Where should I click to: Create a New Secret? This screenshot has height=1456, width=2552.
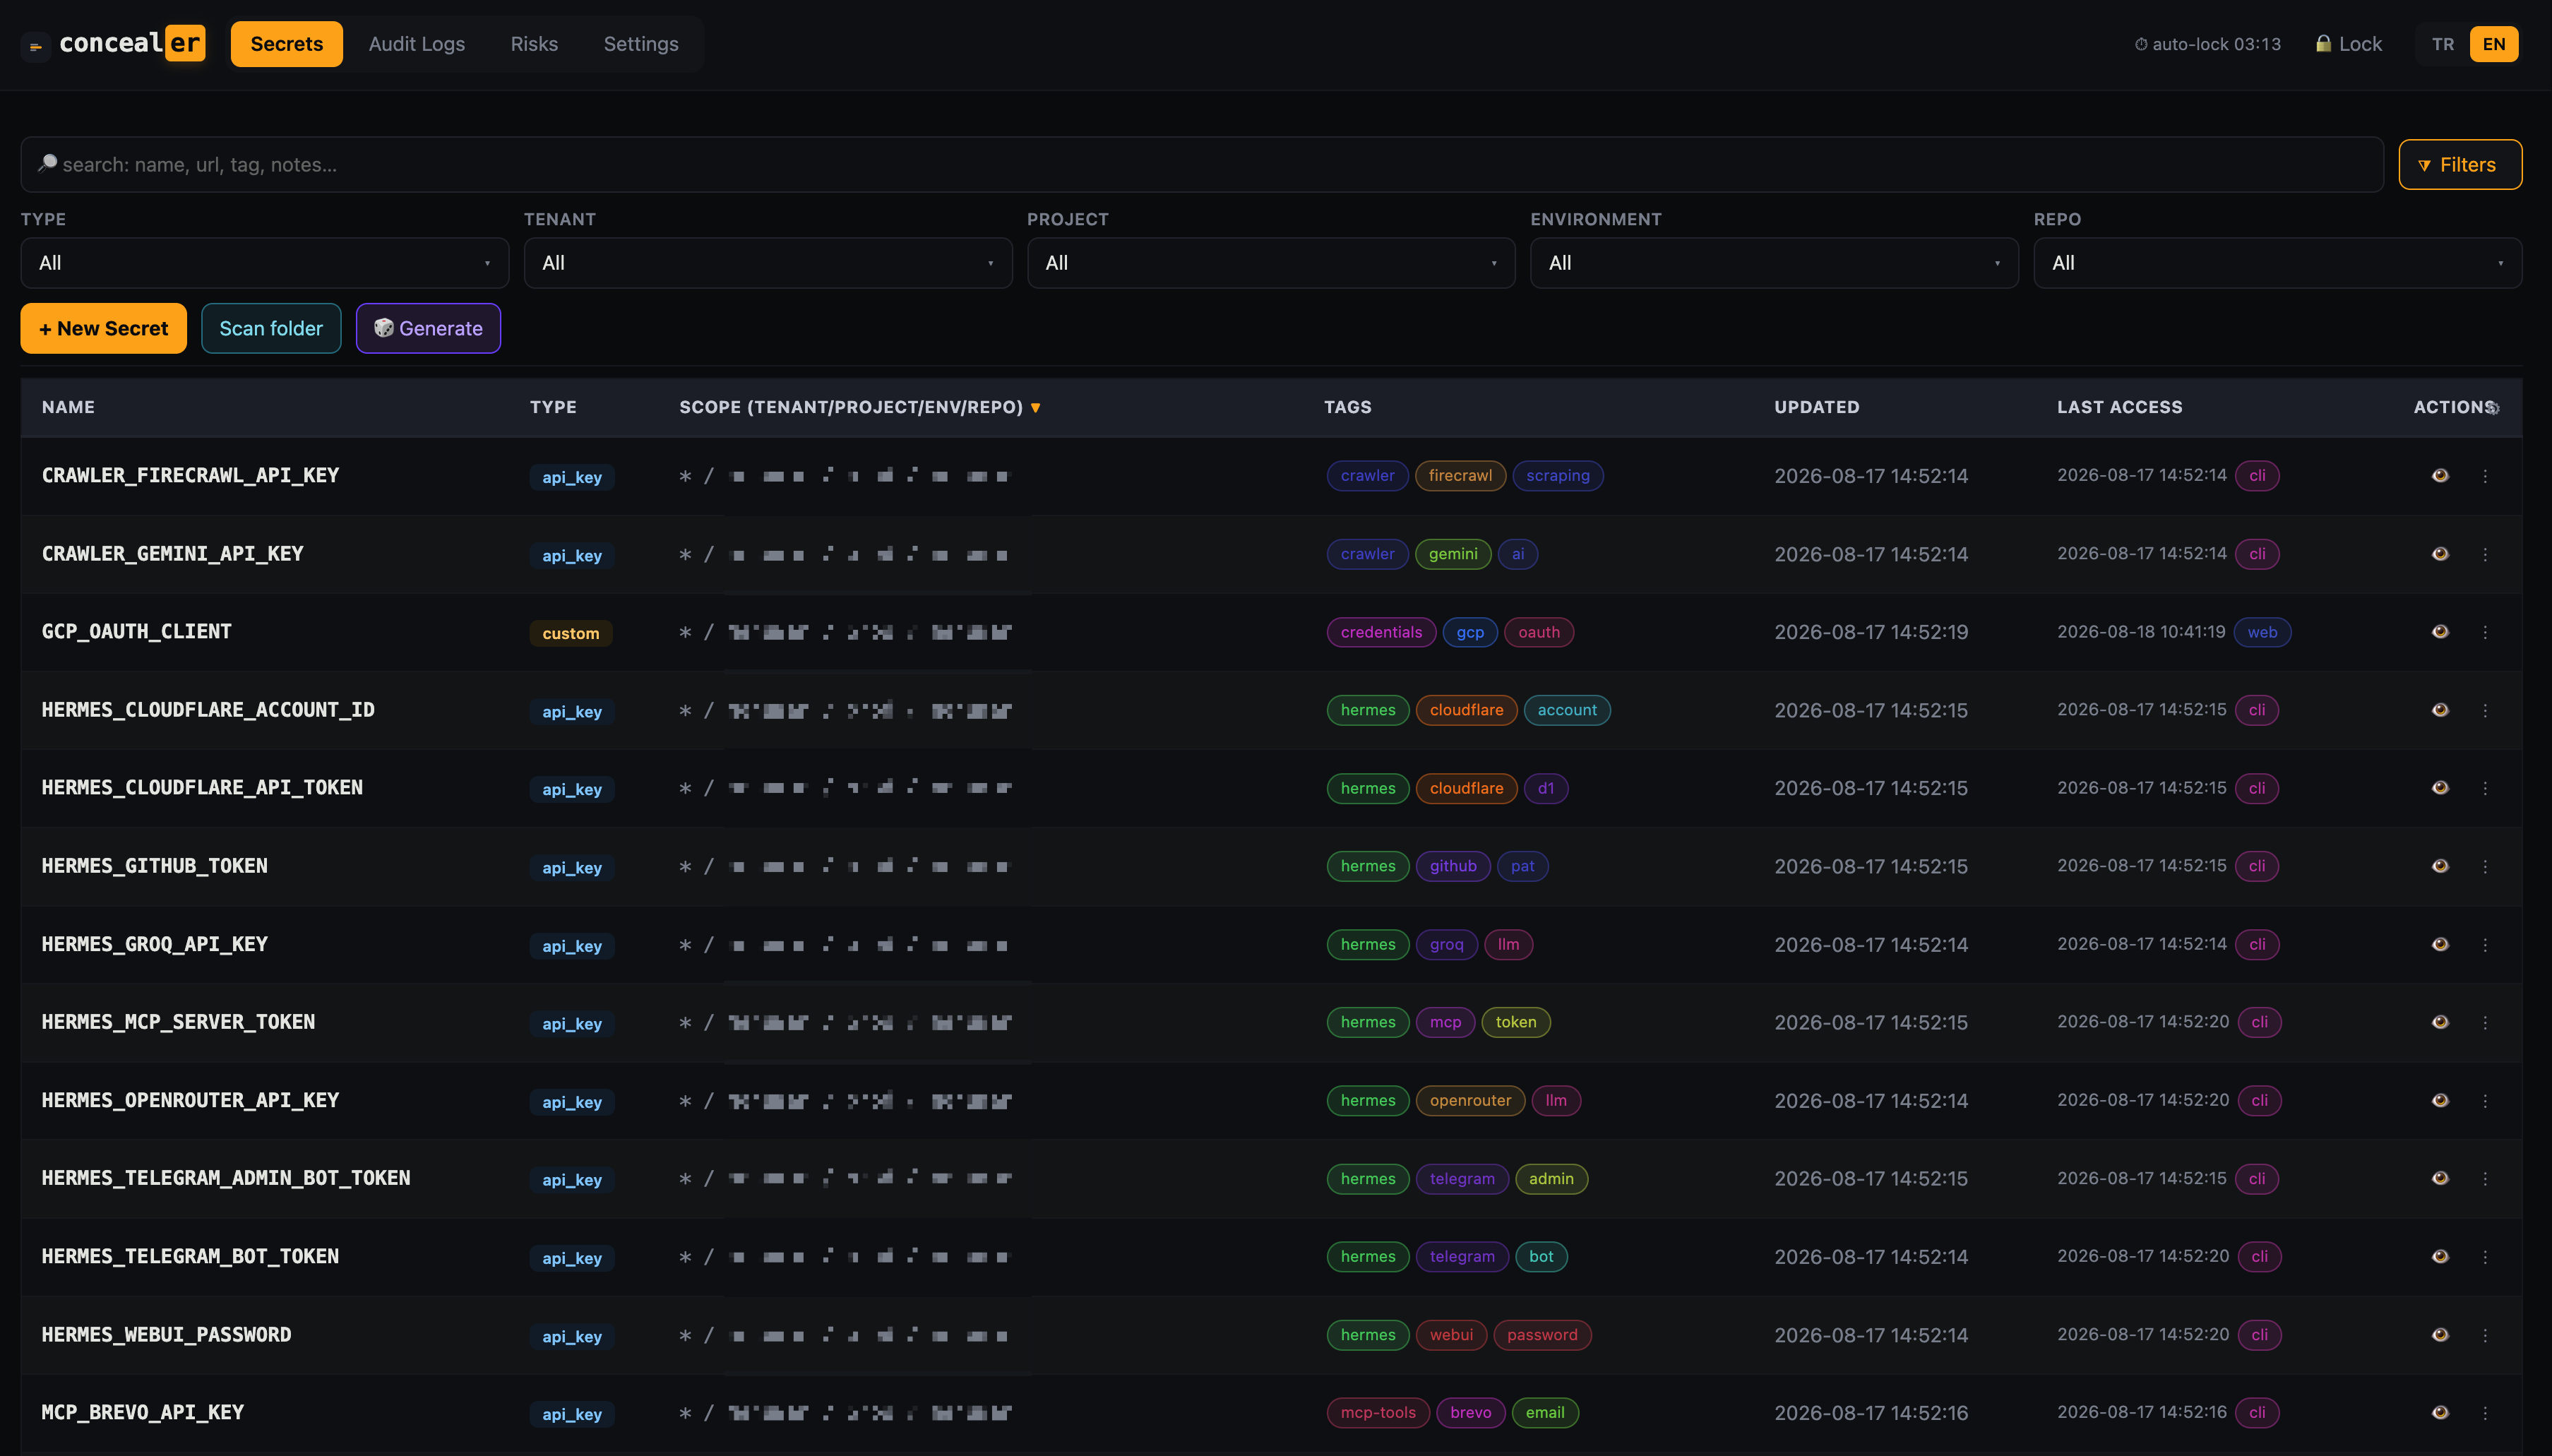(x=103, y=328)
